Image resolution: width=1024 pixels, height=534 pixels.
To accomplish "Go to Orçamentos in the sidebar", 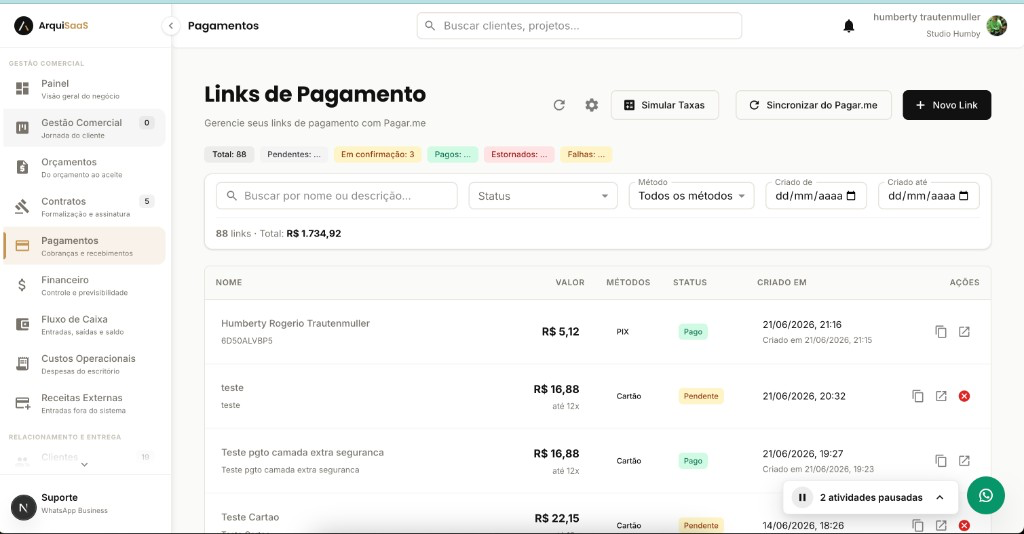I will [x=84, y=167].
